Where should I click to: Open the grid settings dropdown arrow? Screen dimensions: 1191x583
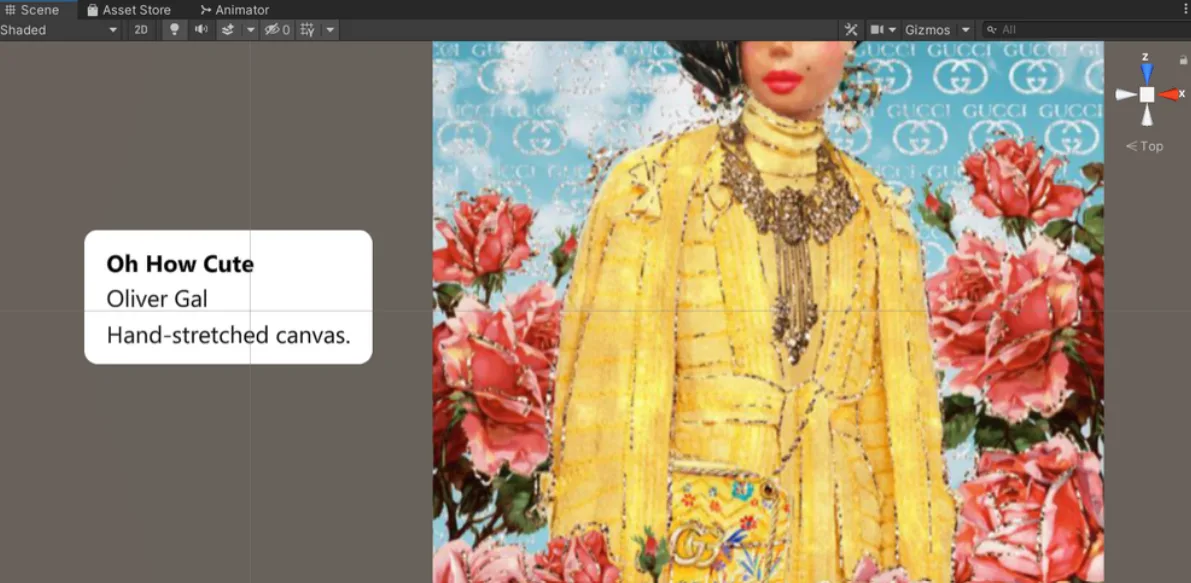pyautogui.click(x=330, y=30)
